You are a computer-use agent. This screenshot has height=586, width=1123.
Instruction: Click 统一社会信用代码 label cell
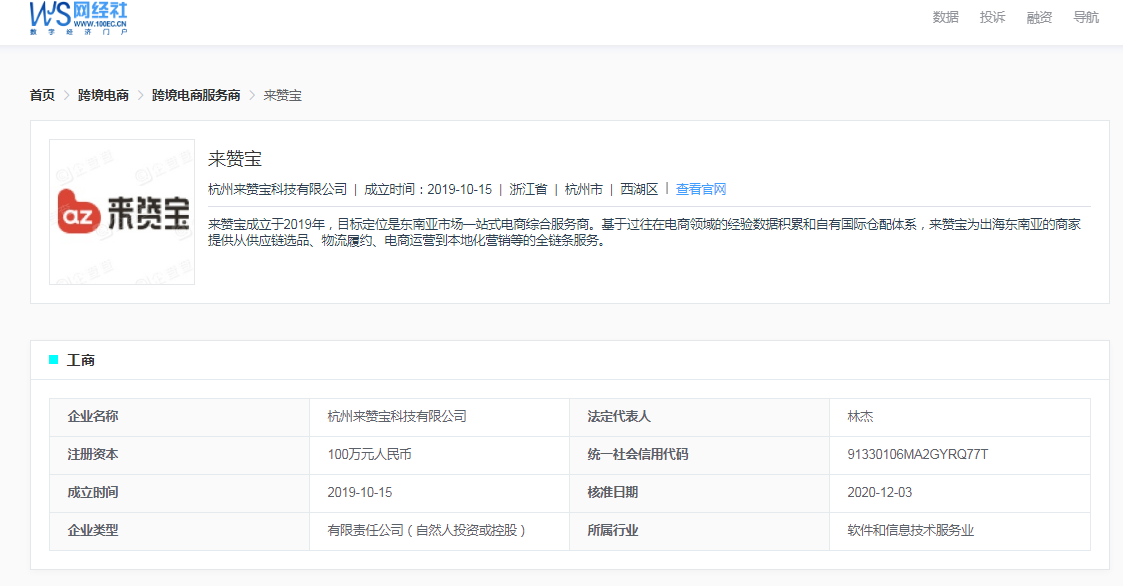point(699,455)
